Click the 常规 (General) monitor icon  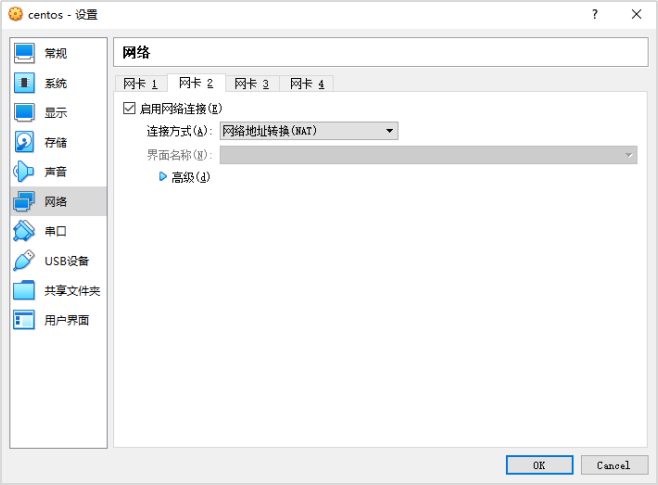(24, 53)
